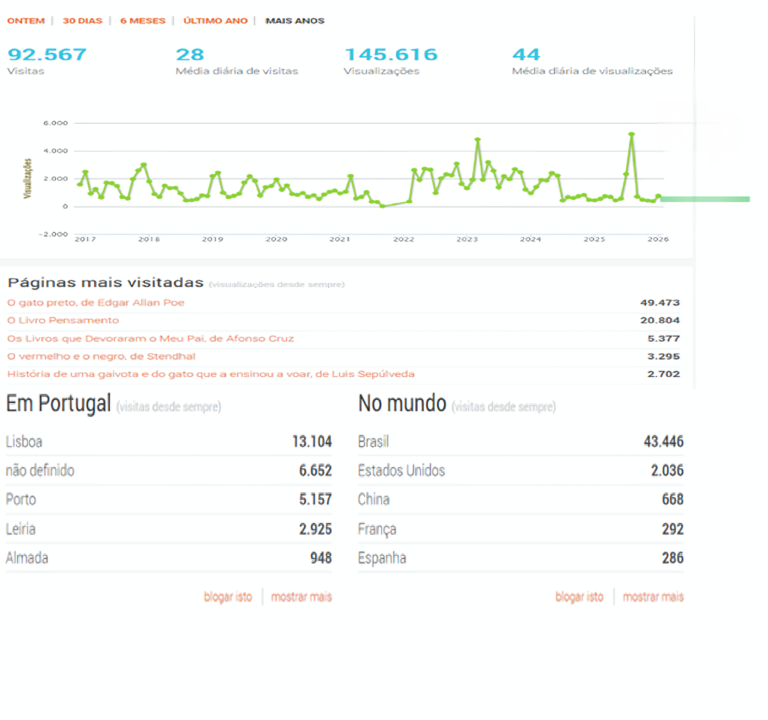
Task: Open the ÚLTIMO ANO tab
Action: pos(215,21)
